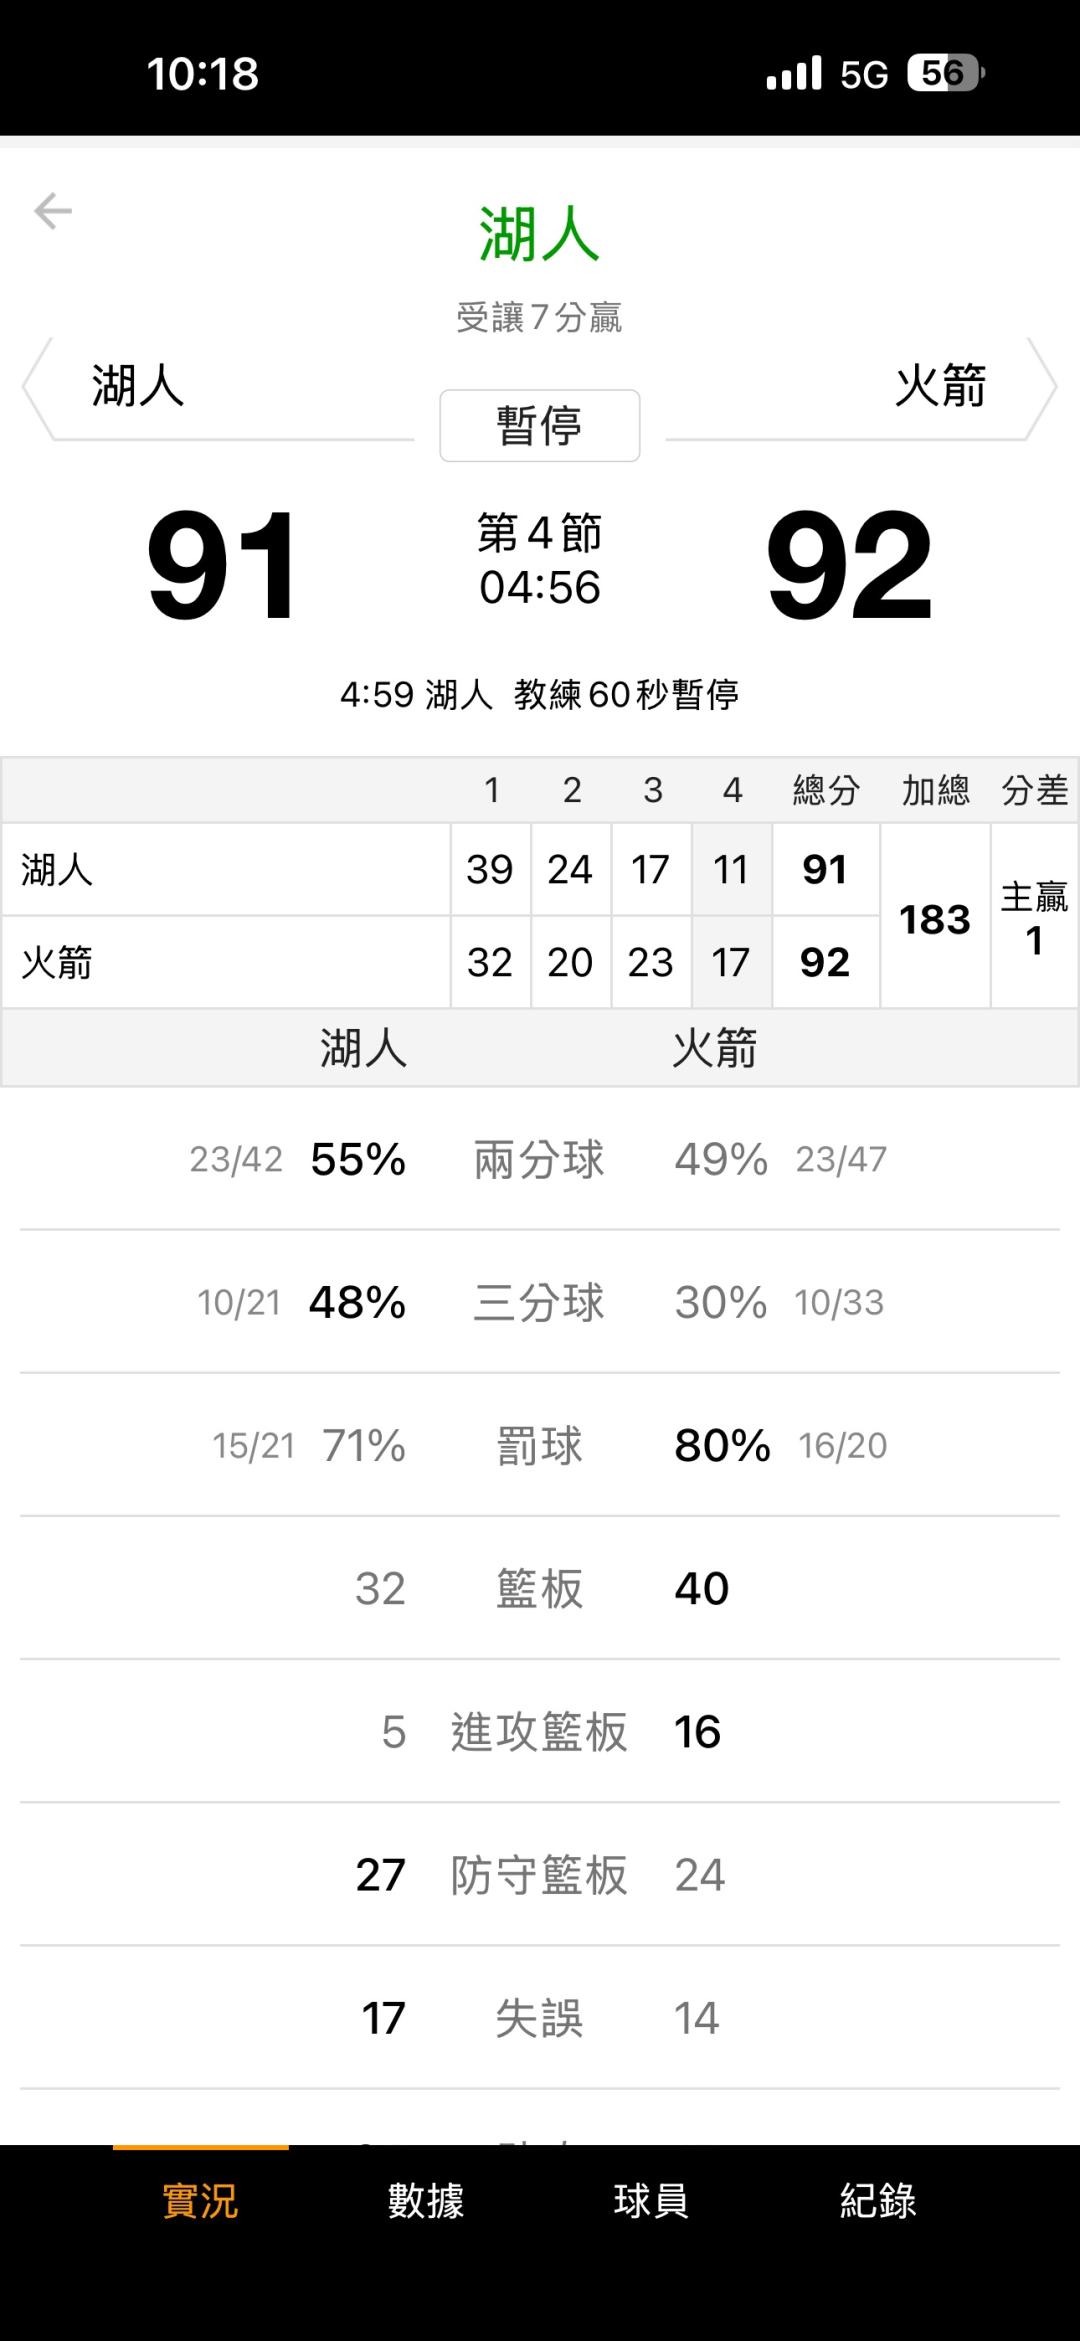The height and width of the screenshot is (2341, 1080).
Task: Select the 湖人 team name on left
Action: 138,386
